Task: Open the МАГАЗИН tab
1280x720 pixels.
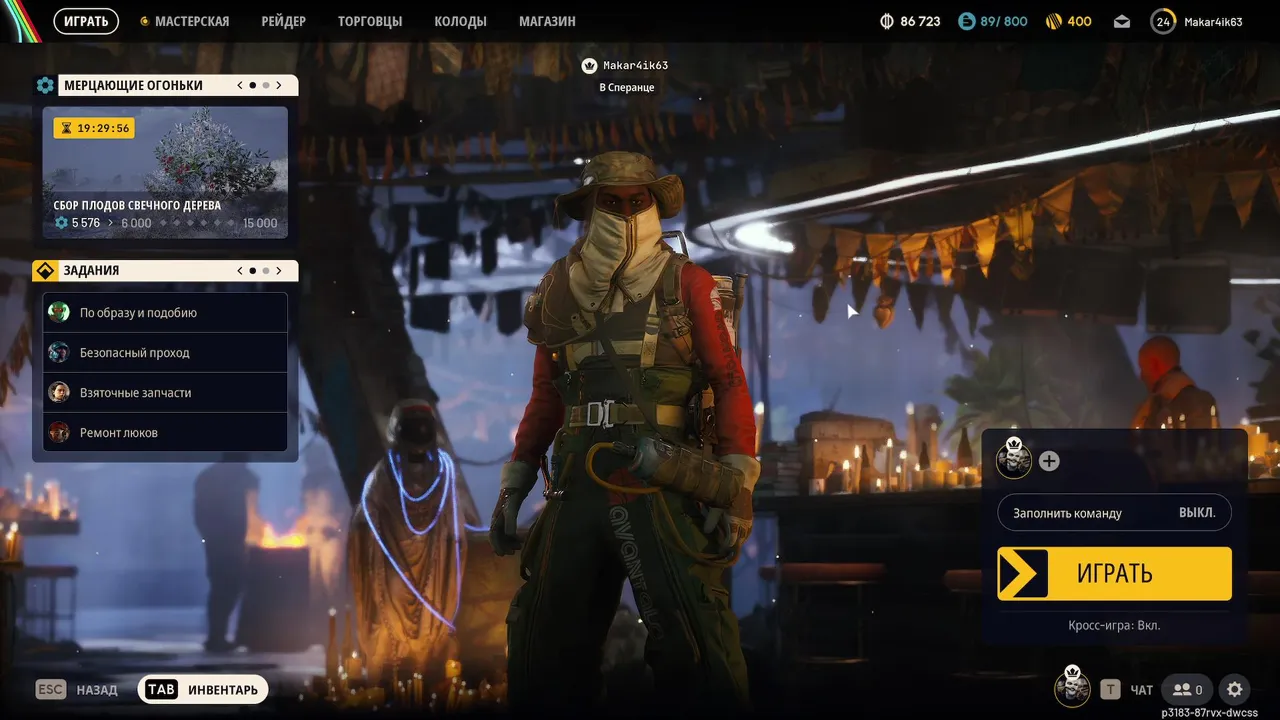Action: (x=547, y=21)
